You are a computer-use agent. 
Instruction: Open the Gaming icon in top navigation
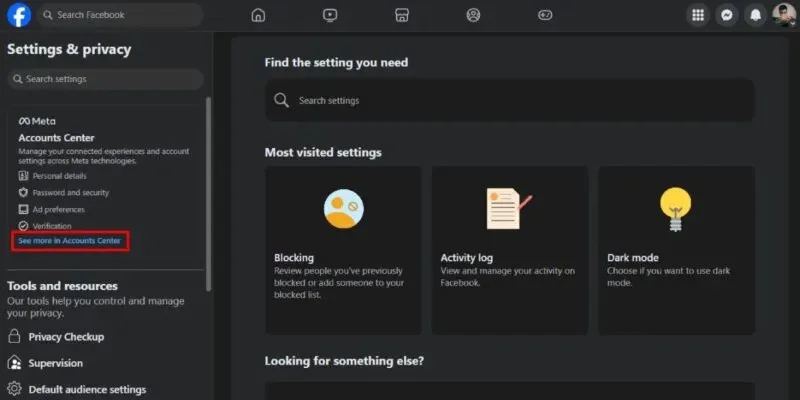(x=545, y=15)
